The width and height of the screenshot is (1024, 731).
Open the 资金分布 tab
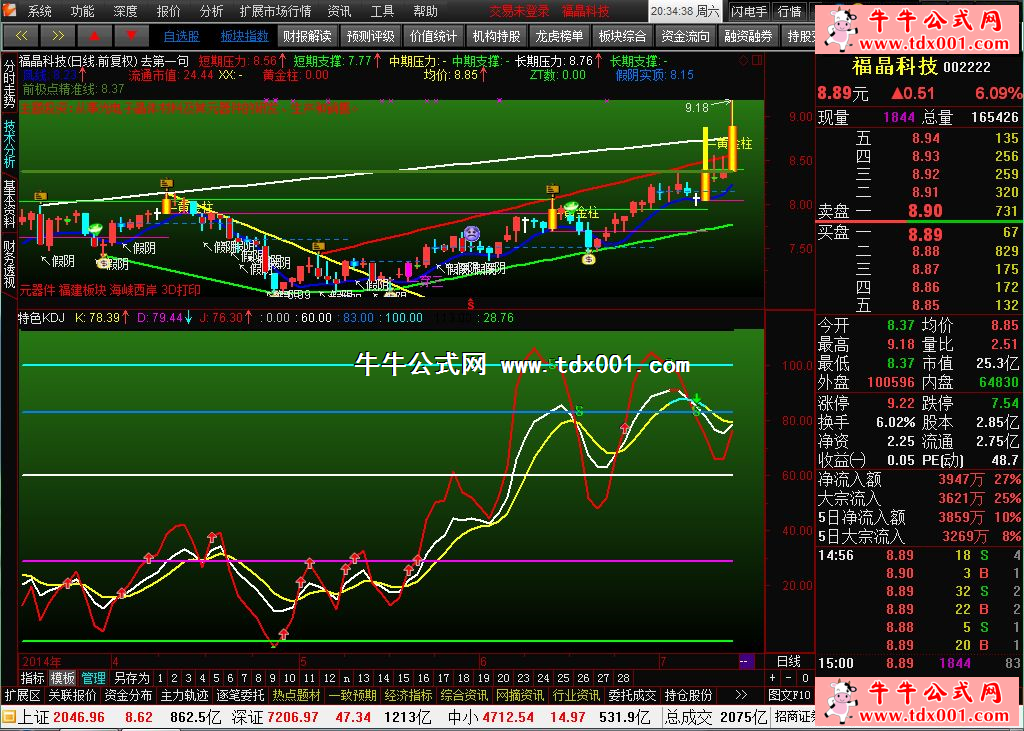[x=129, y=695]
